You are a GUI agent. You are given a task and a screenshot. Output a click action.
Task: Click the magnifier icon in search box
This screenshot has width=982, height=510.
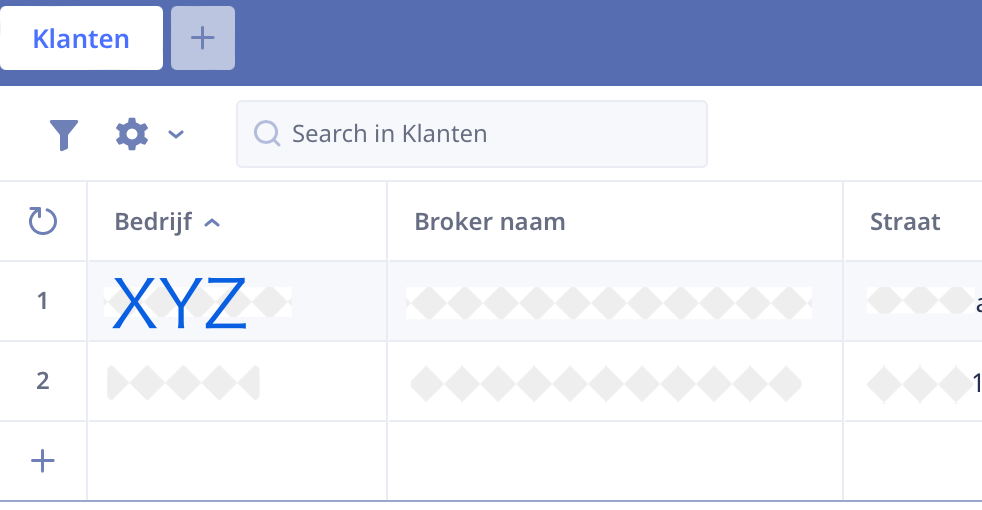point(267,133)
